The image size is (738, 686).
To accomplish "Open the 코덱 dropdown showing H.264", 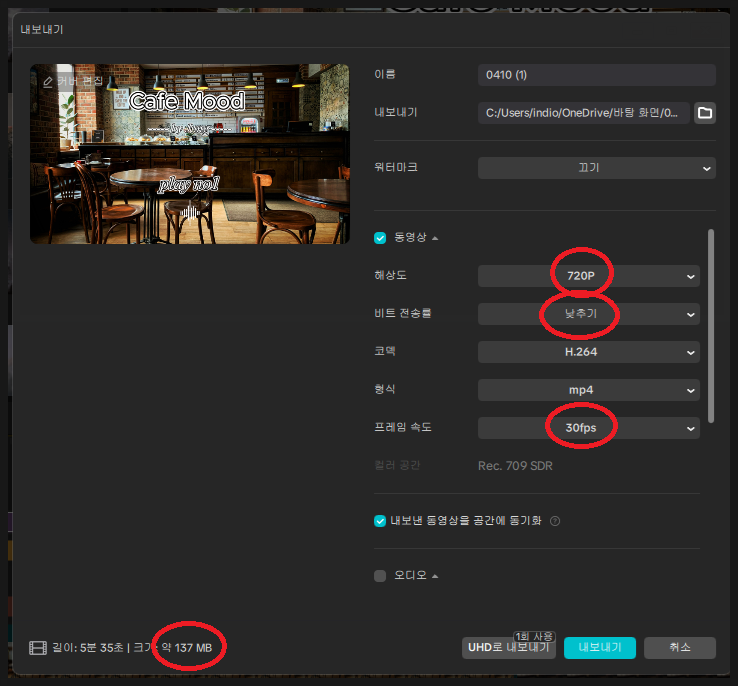I will (588, 352).
